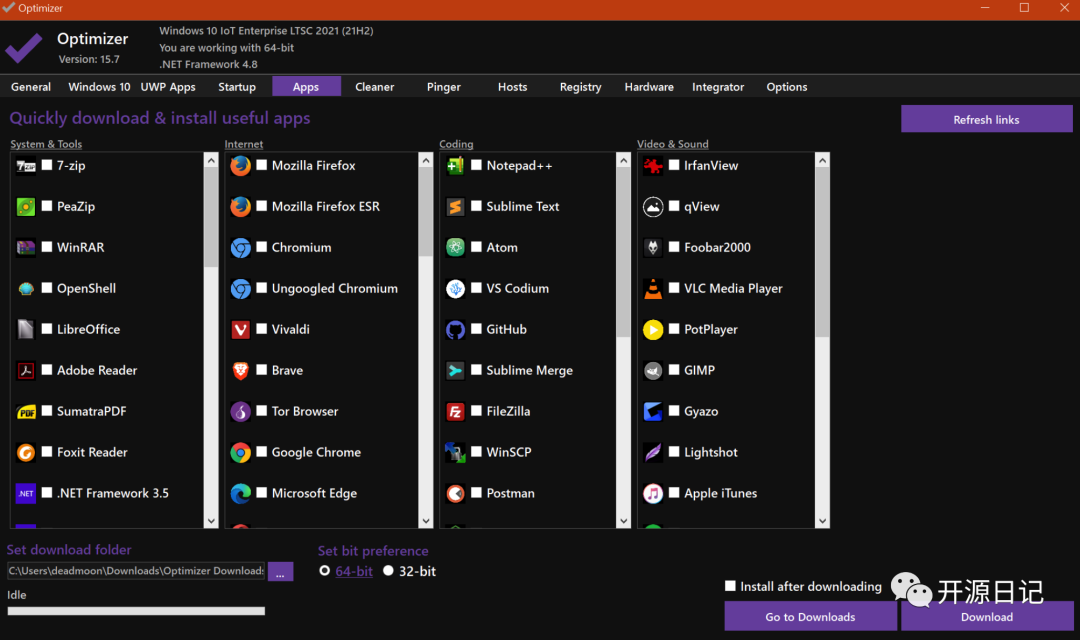The width and height of the screenshot is (1080, 640).
Task: Click Video & Sound scroll up arrow
Action: [x=822, y=161]
